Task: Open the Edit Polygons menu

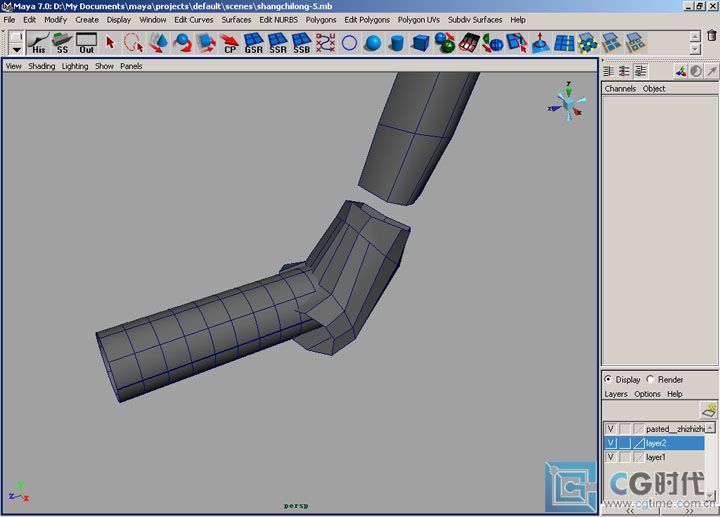Action: (367, 20)
